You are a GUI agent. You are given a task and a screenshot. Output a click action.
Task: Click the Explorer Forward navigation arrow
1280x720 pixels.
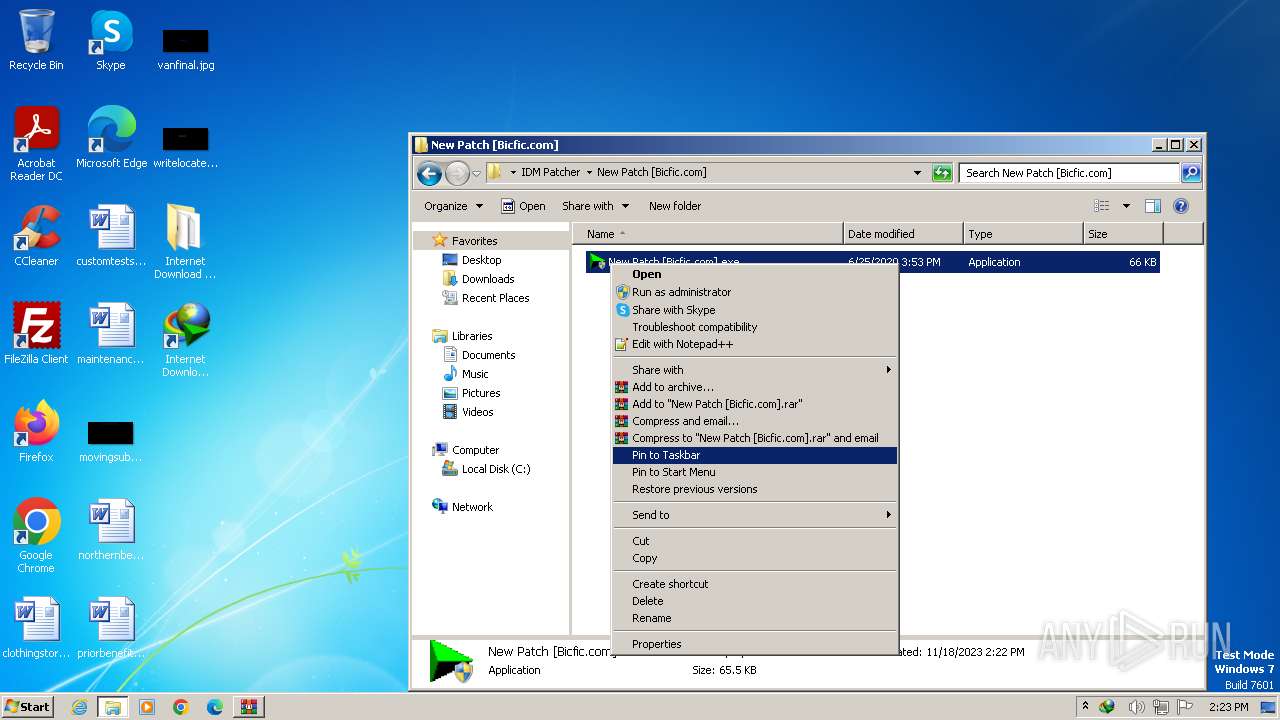click(x=457, y=173)
